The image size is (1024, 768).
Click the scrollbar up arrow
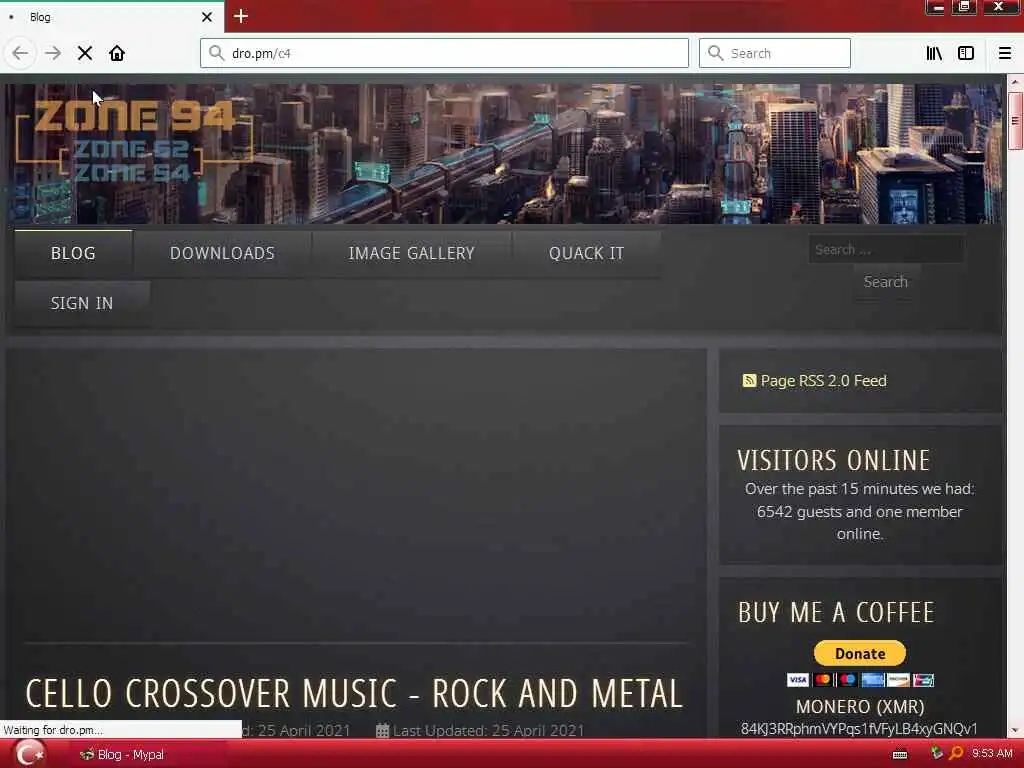(1015, 82)
